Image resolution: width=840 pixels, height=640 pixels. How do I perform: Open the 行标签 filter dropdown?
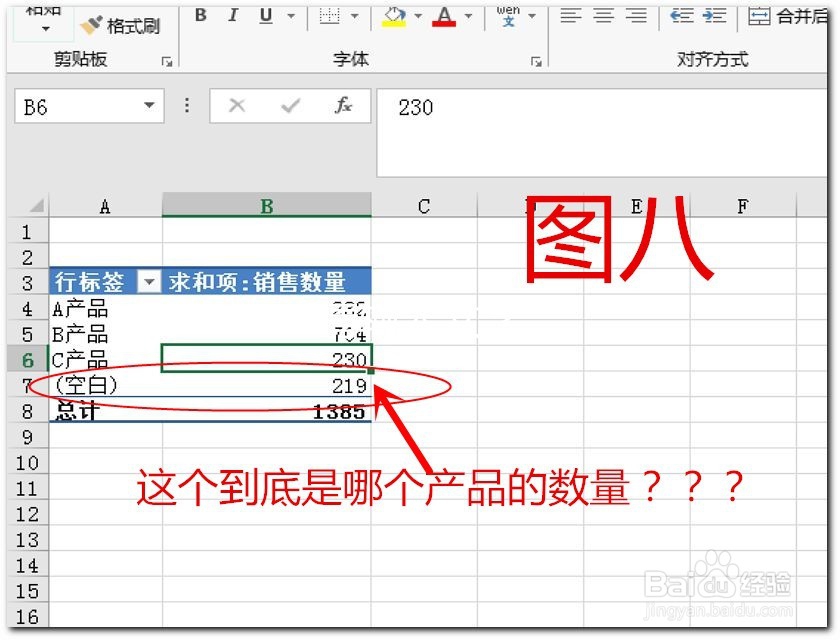(150, 282)
